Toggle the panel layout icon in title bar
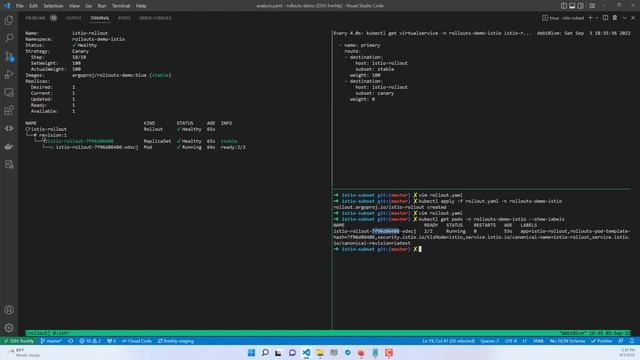This screenshot has width=640, height=360. pos(572,6)
